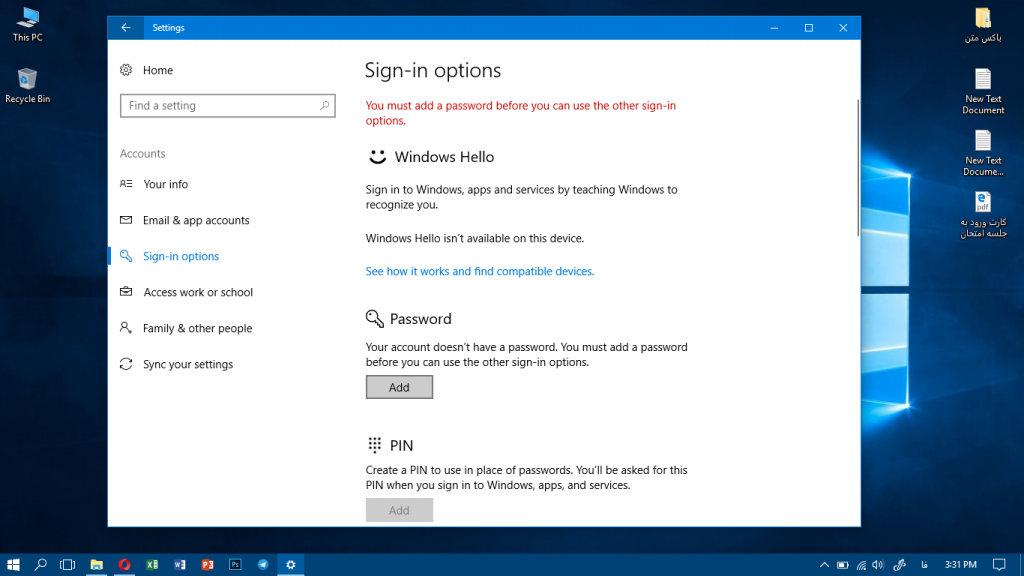Image resolution: width=1024 pixels, height=576 pixels.
Task: Select the 'New Text Docume...' desktop file
Action: (983, 153)
